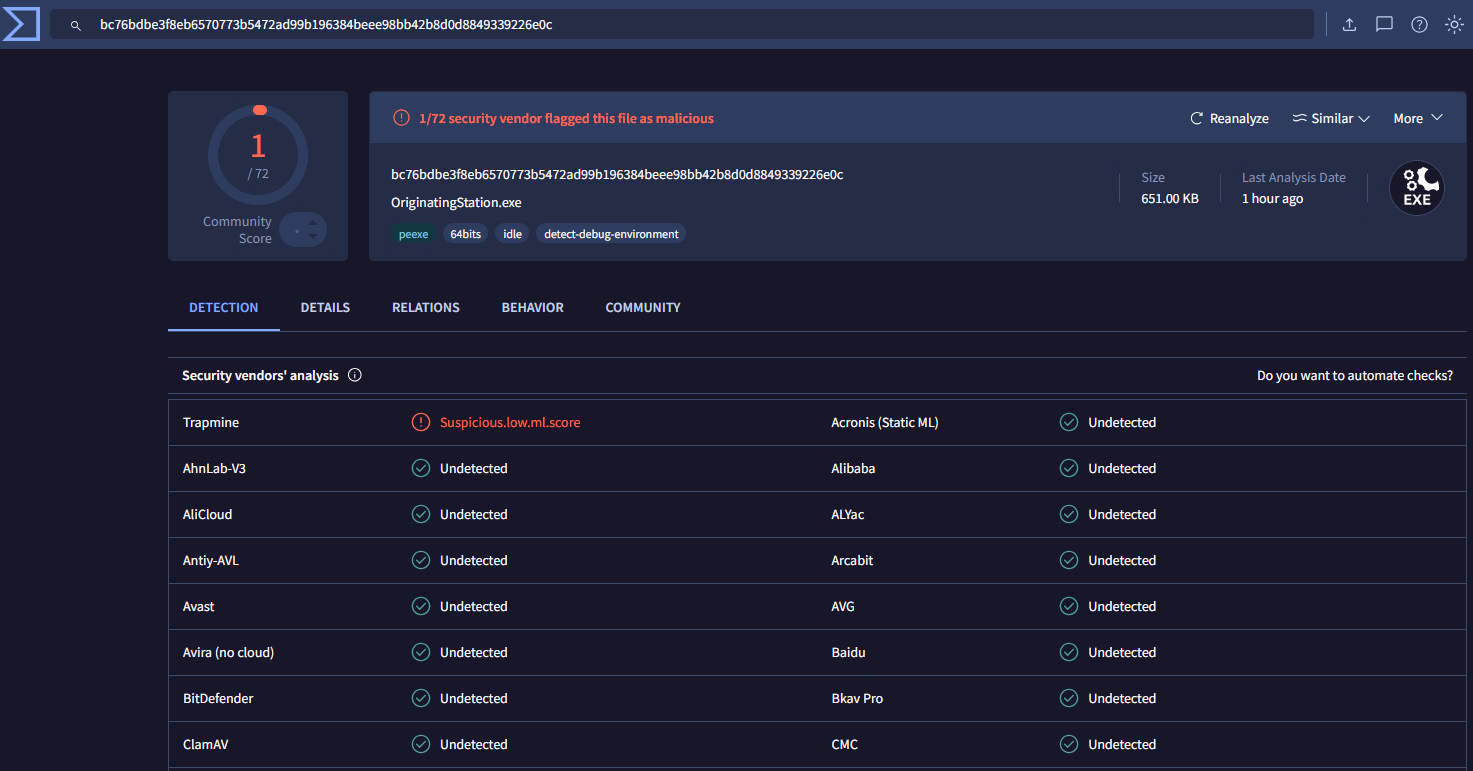Switch to the DETECTION tab
The height and width of the screenshot is (771, 1473).
point(224,307)
